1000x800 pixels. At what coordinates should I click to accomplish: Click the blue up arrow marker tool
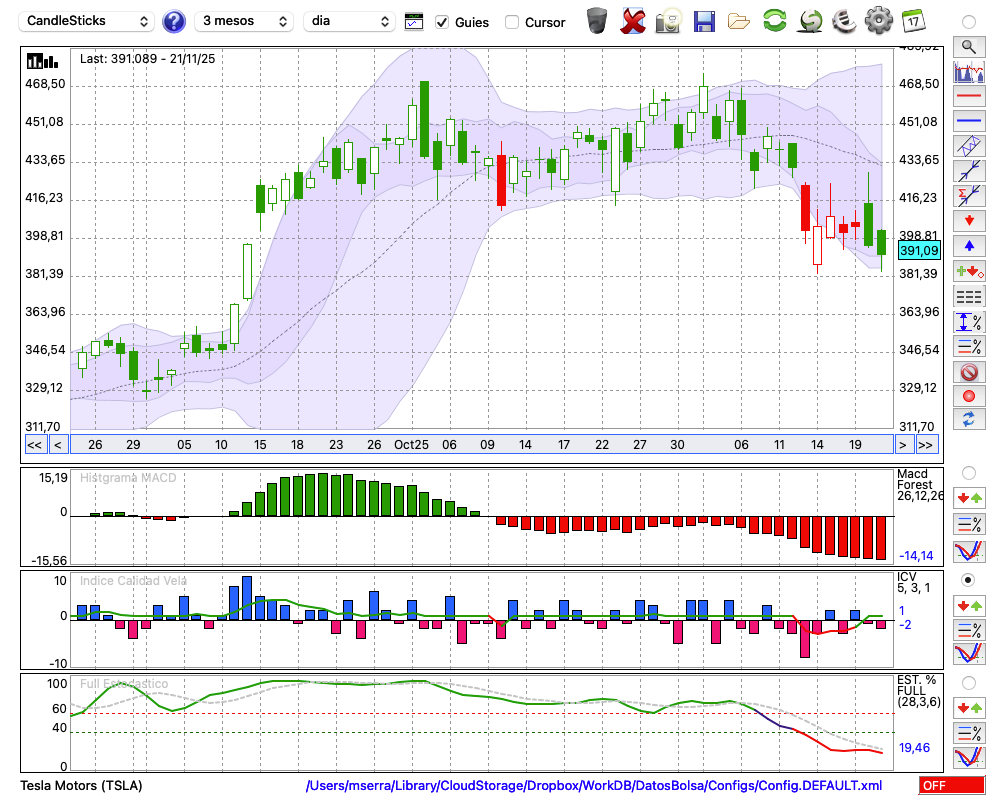(x=969, y=246)
